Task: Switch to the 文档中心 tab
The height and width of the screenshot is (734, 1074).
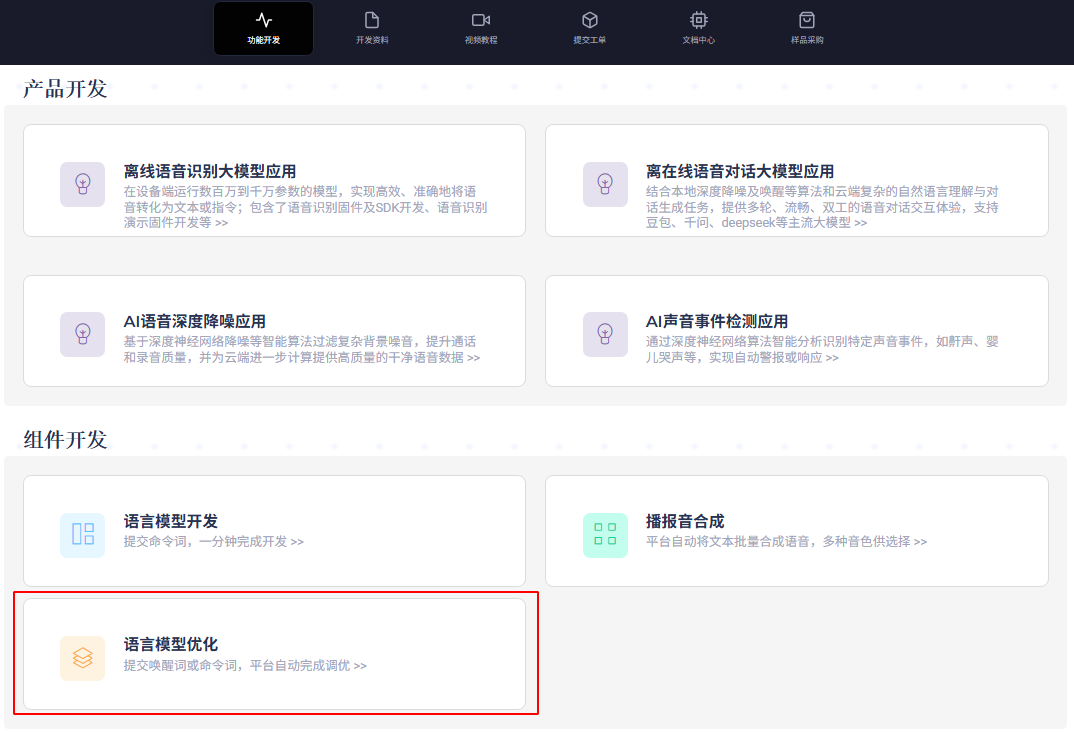Action: click(698, 28)
